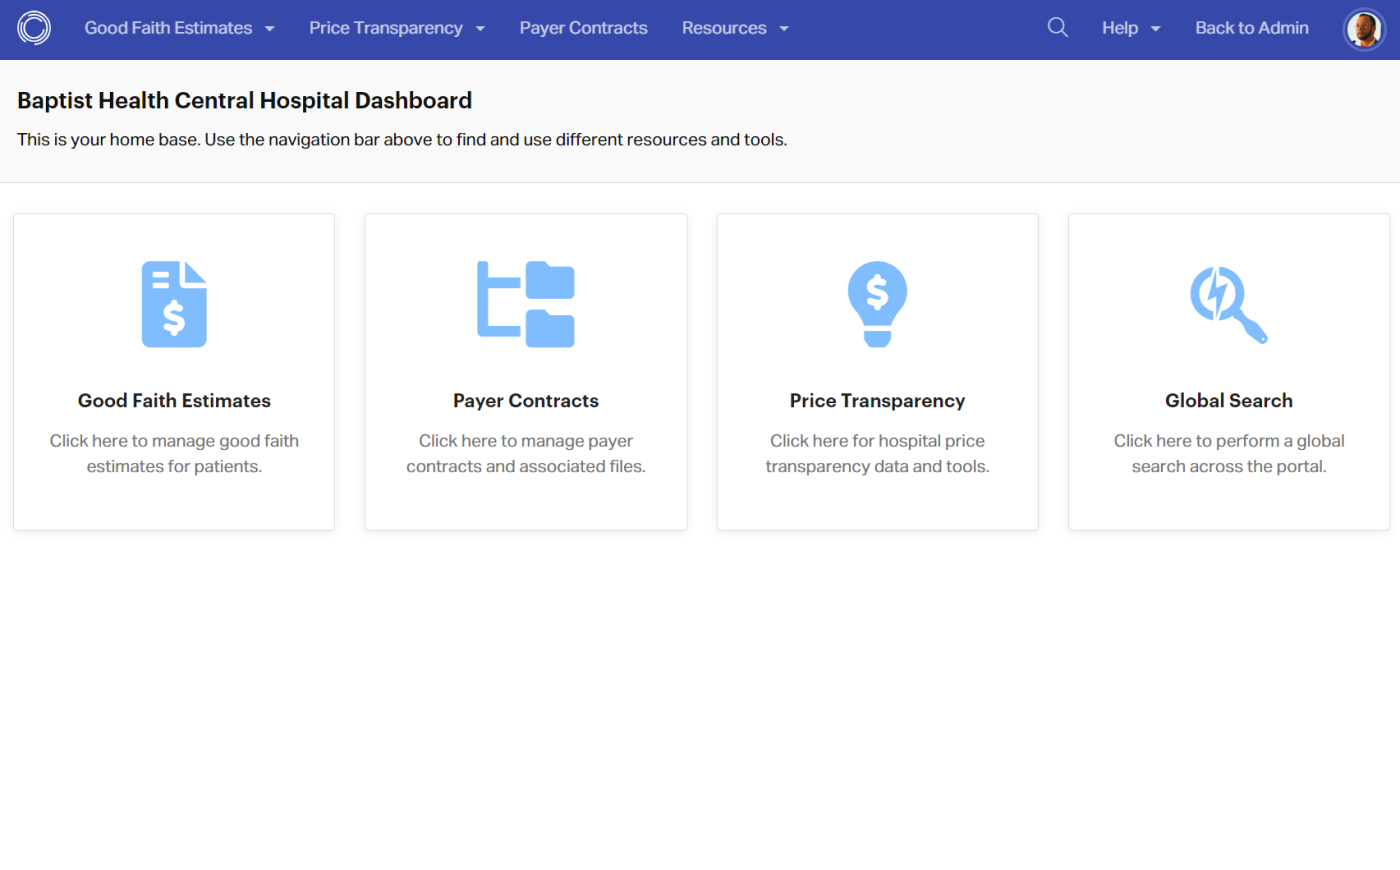Click the Baptist Health Central Hospital Dashboard heading
Screen dimensions: 1400x870
click(244, 100)
